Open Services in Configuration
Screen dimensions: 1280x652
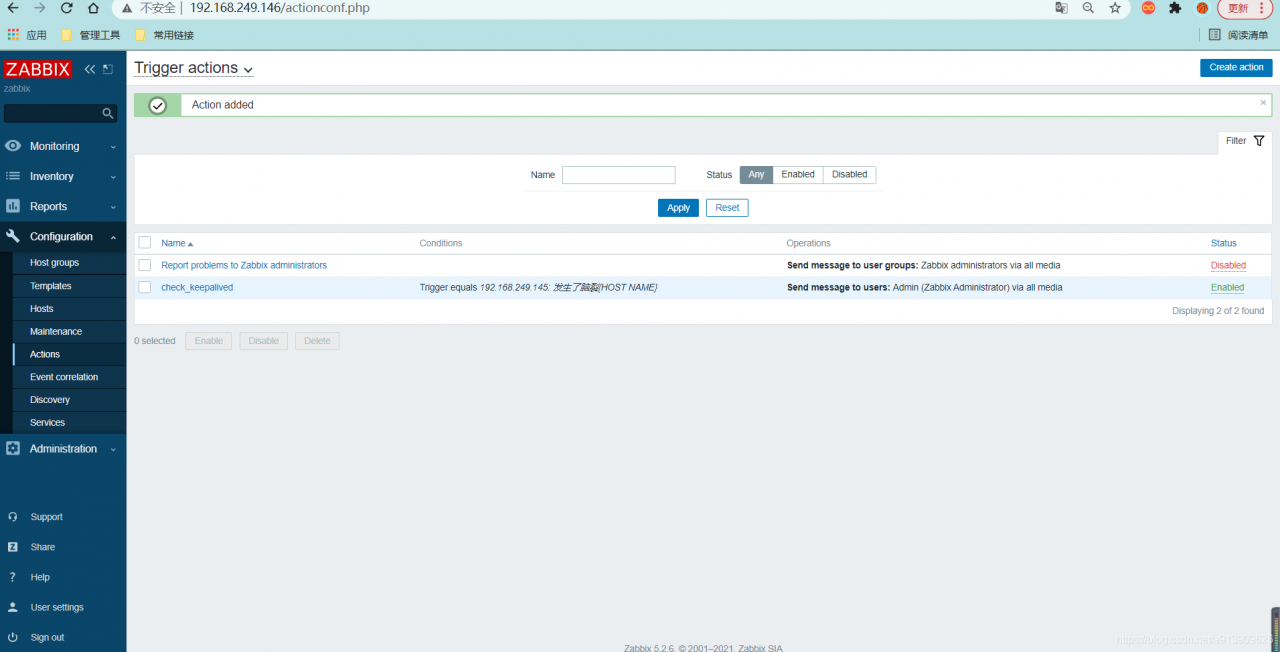tap(47, 423)
